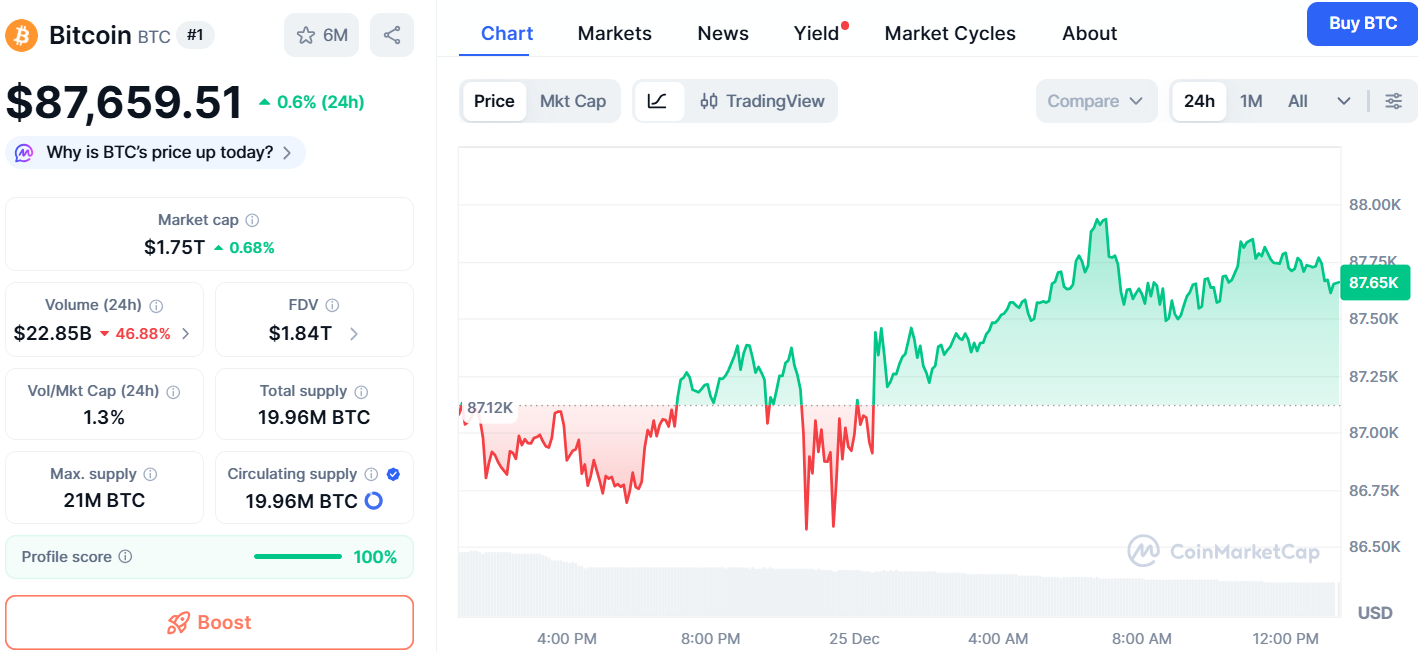Click Market cap info icon
1418x652 pixels.
[x=253, y=220]
